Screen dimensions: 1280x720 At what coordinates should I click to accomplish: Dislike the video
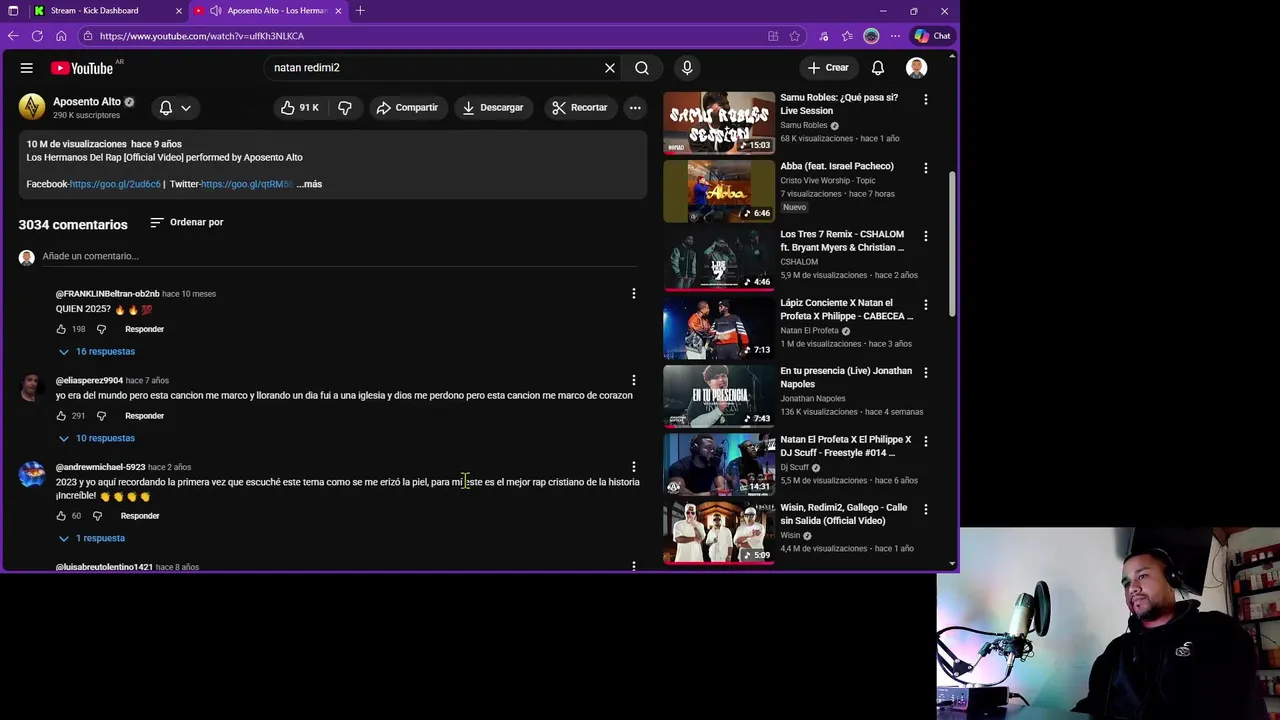pos(345,107)
